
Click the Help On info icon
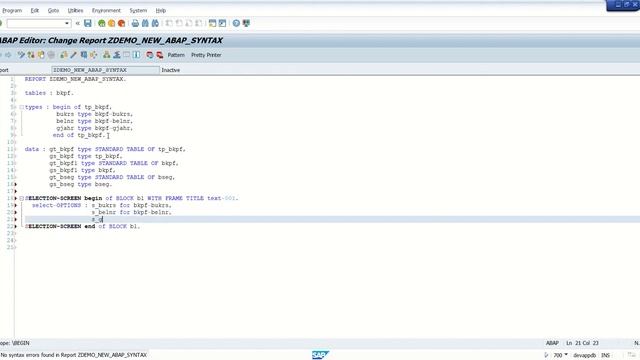(x=136, y=55)
